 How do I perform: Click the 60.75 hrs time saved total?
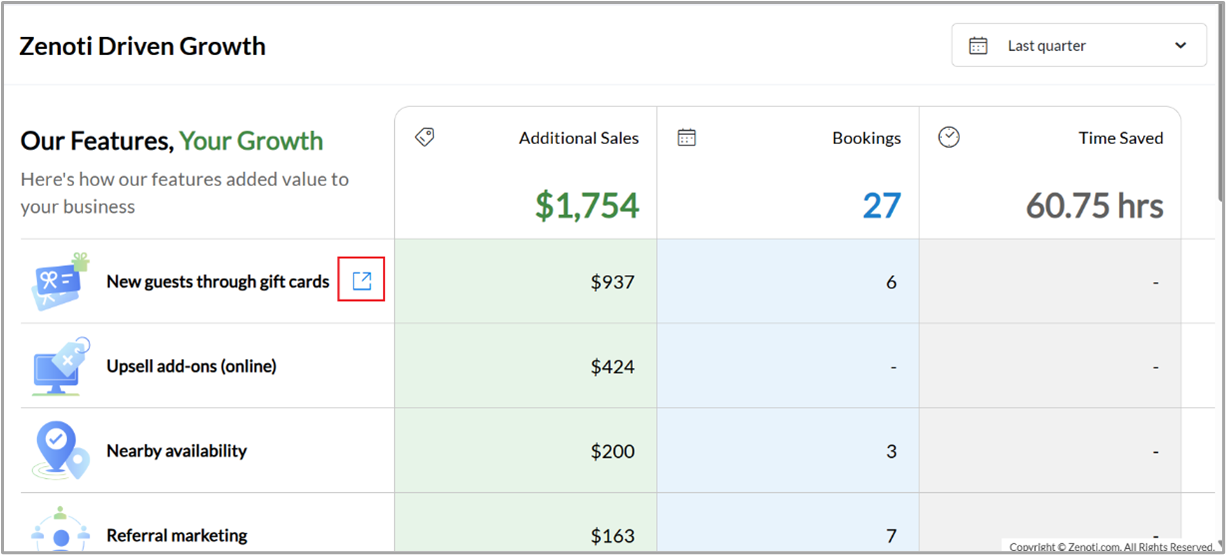tap(1094, 206)
